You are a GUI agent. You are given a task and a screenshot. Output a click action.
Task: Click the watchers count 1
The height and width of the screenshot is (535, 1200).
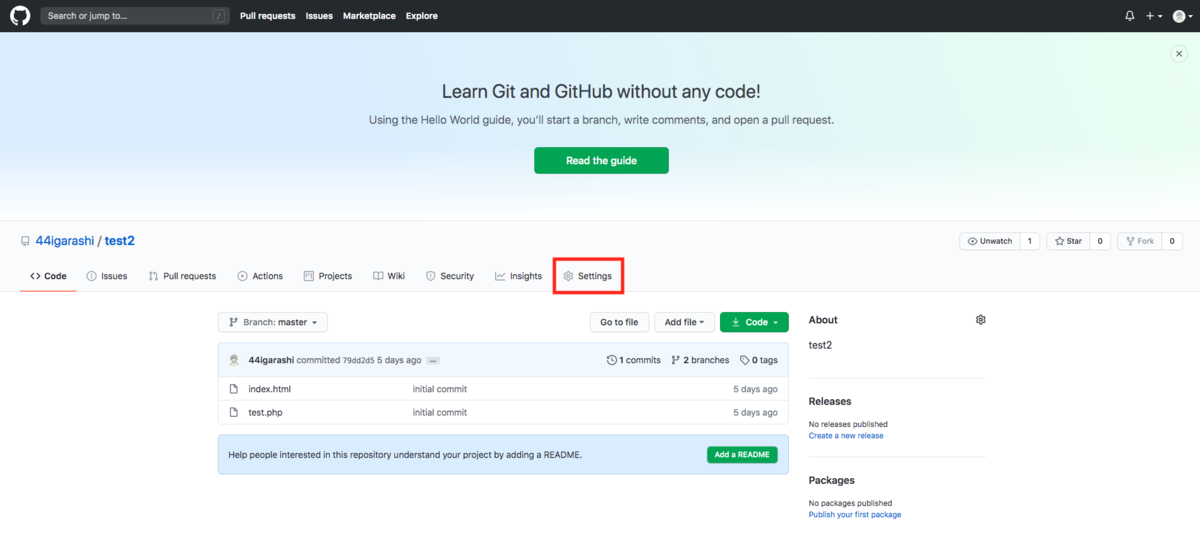(1029, 241)
